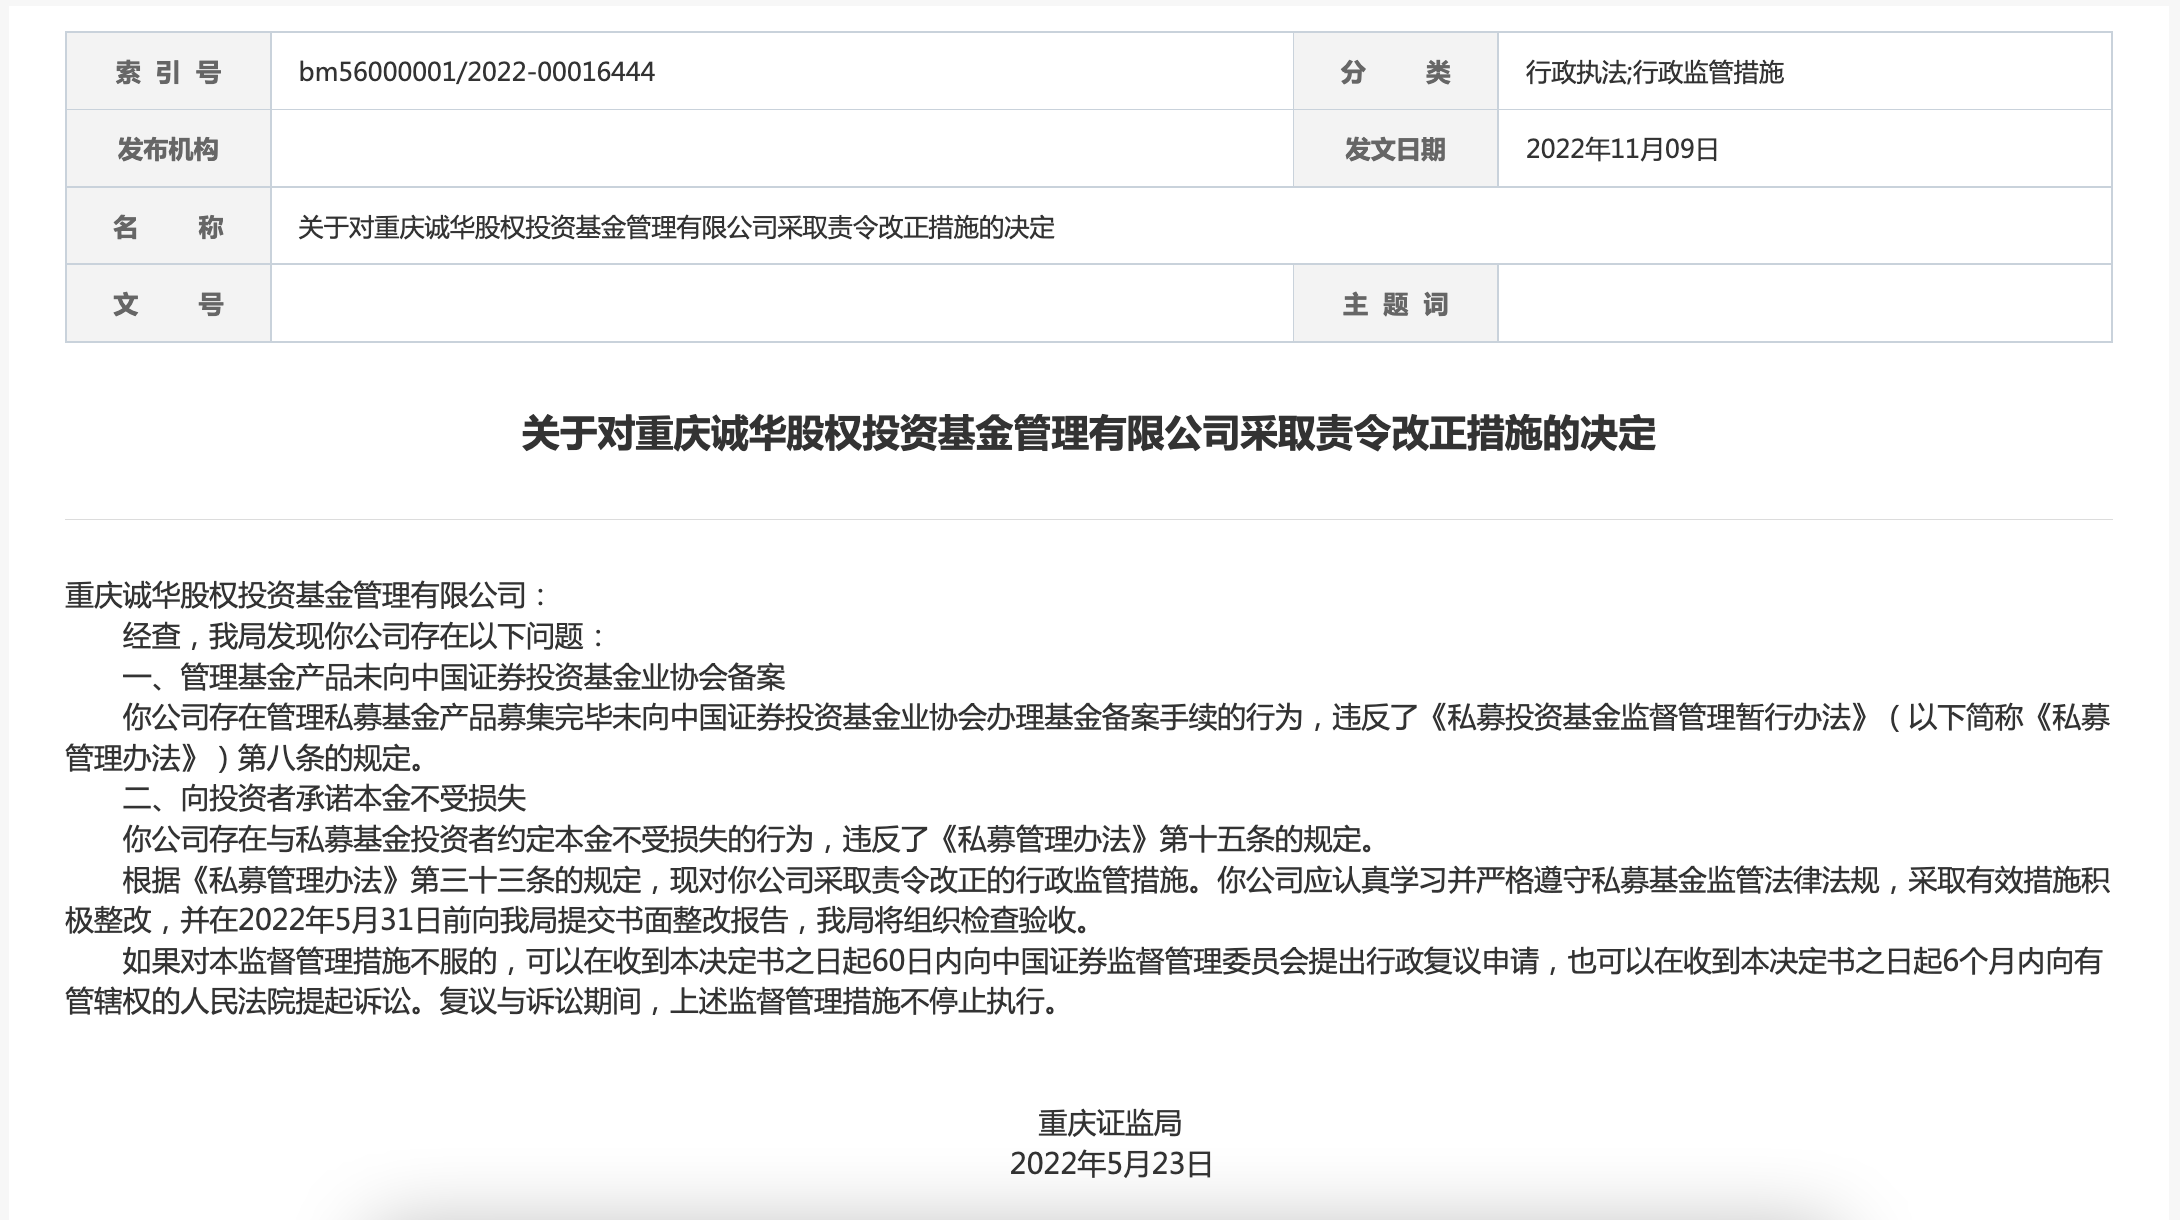2180x1220 pixels.
Task: Click section heading 二、向投资者承诺本金不受损失
Action: click(x=323, y=798)
